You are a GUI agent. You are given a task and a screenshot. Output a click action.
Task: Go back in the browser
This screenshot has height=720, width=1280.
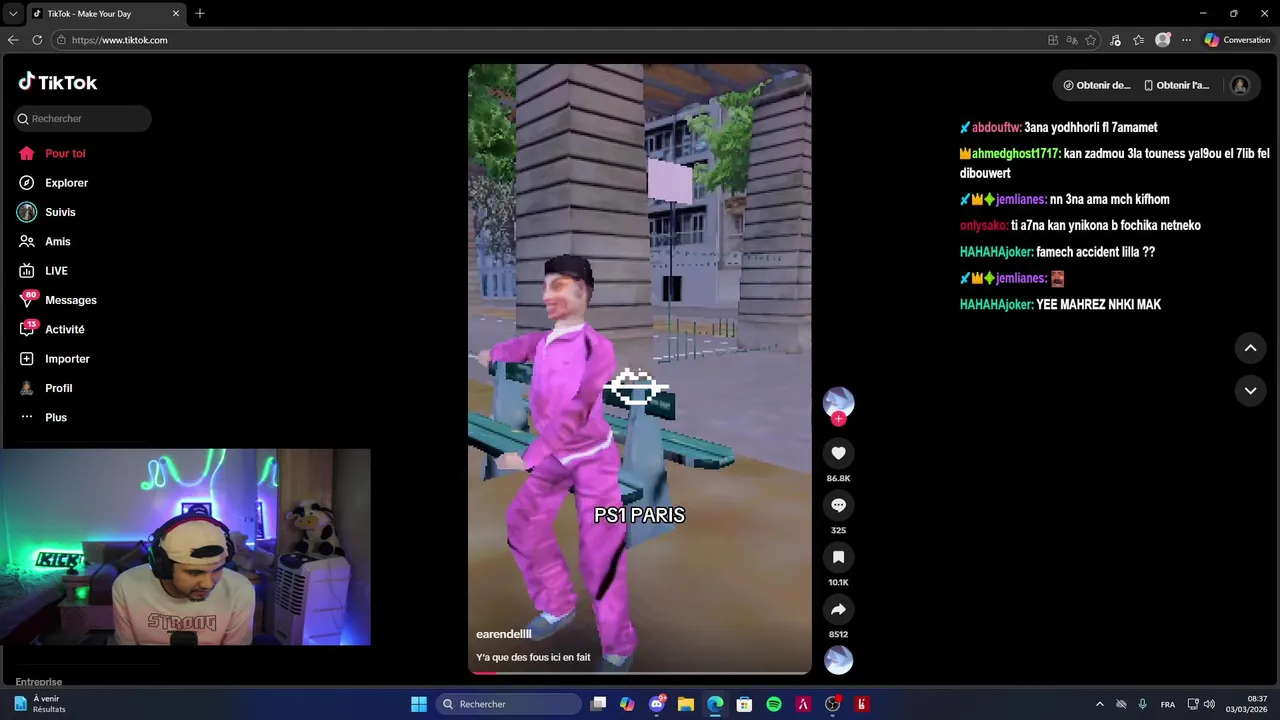(13, 40)
